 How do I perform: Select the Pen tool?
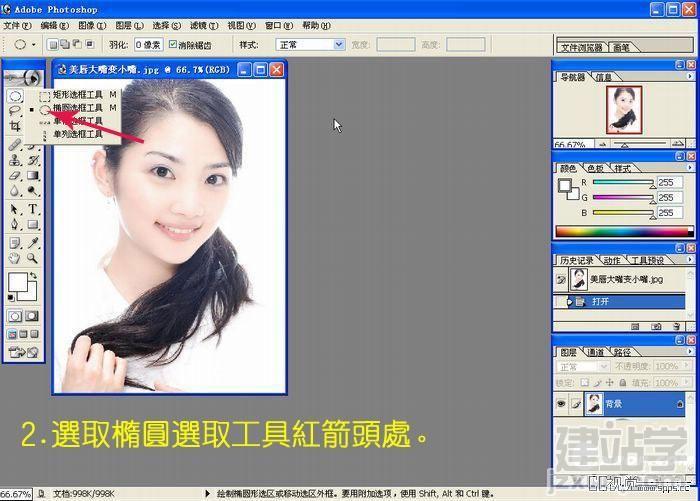click(15, 224)
